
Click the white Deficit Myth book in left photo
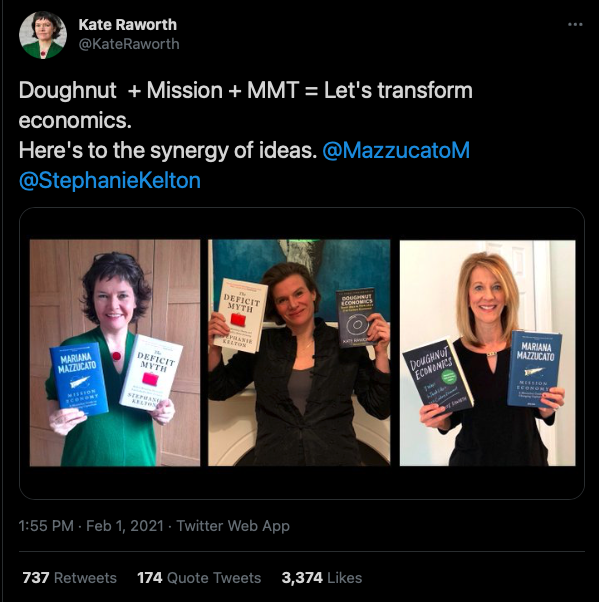[x=151, y=372]
